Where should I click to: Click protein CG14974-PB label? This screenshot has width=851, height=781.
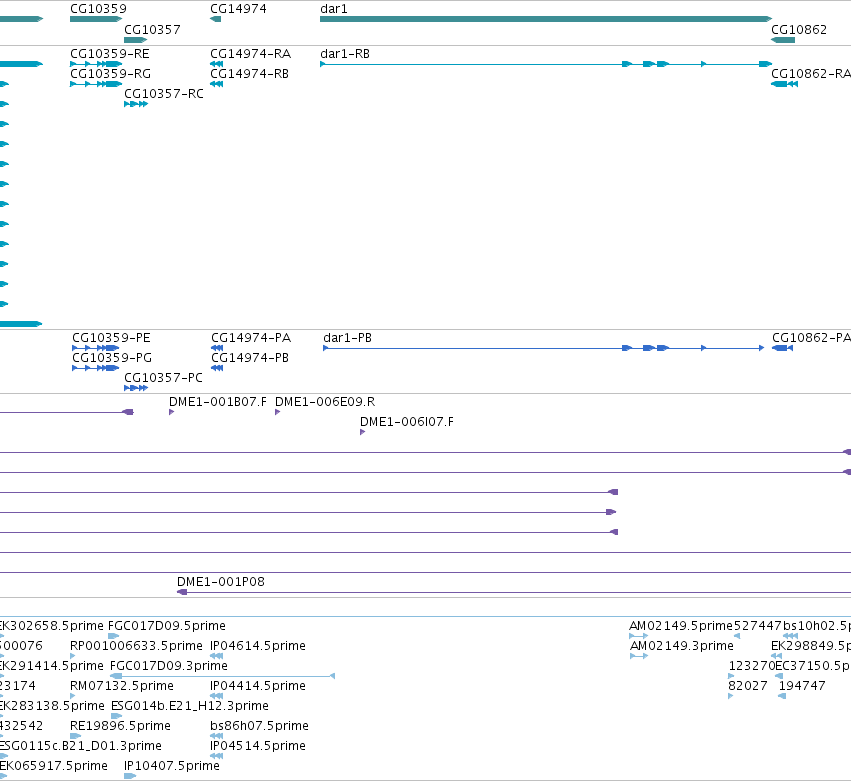250,358
